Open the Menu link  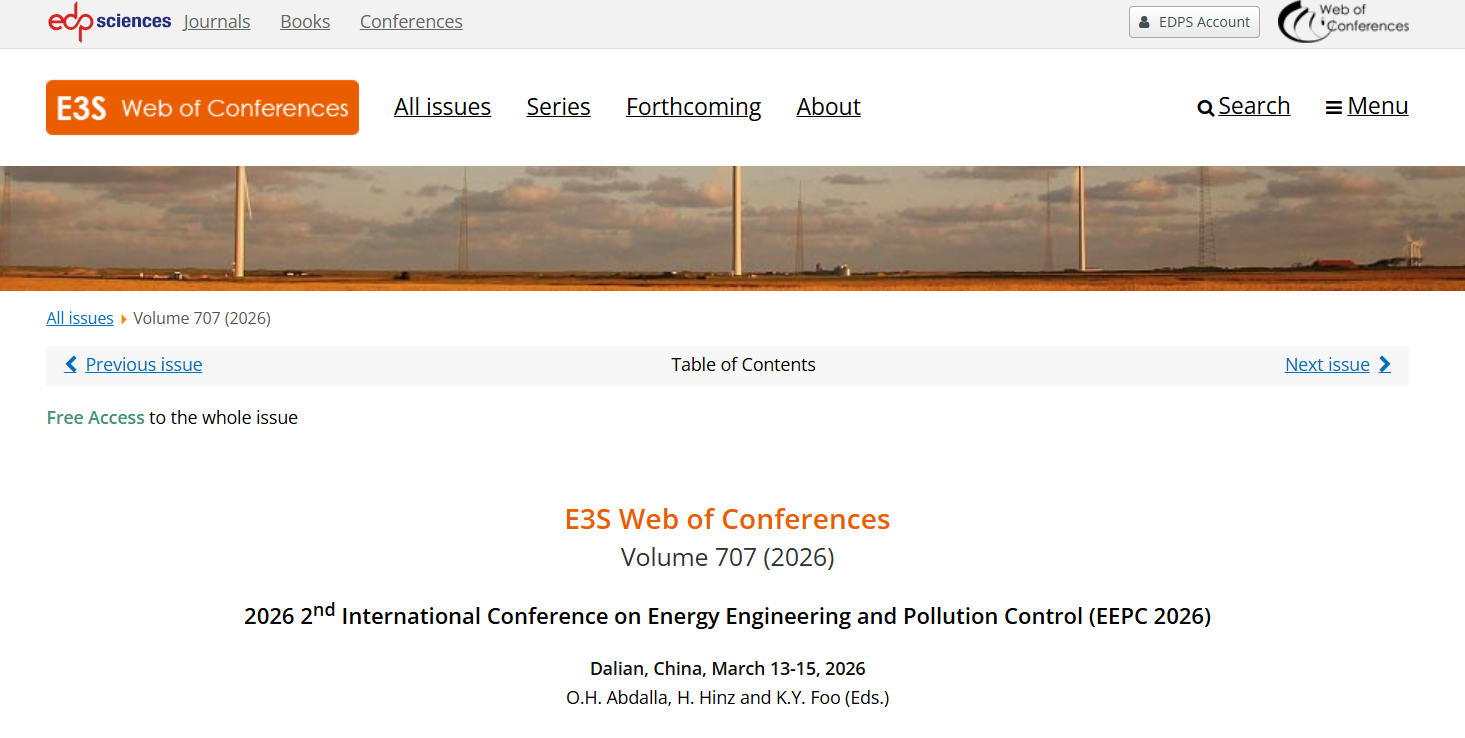tap(1378, 106)
